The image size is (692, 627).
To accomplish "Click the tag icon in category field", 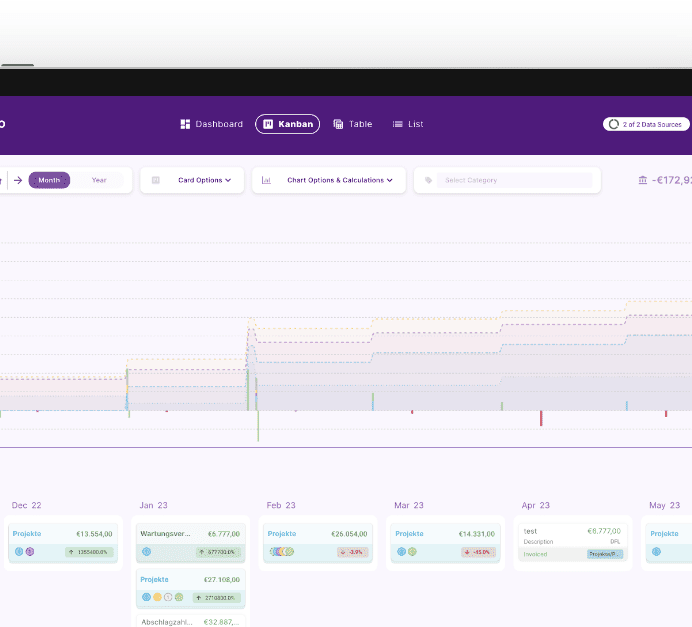I will click(429, 180).
